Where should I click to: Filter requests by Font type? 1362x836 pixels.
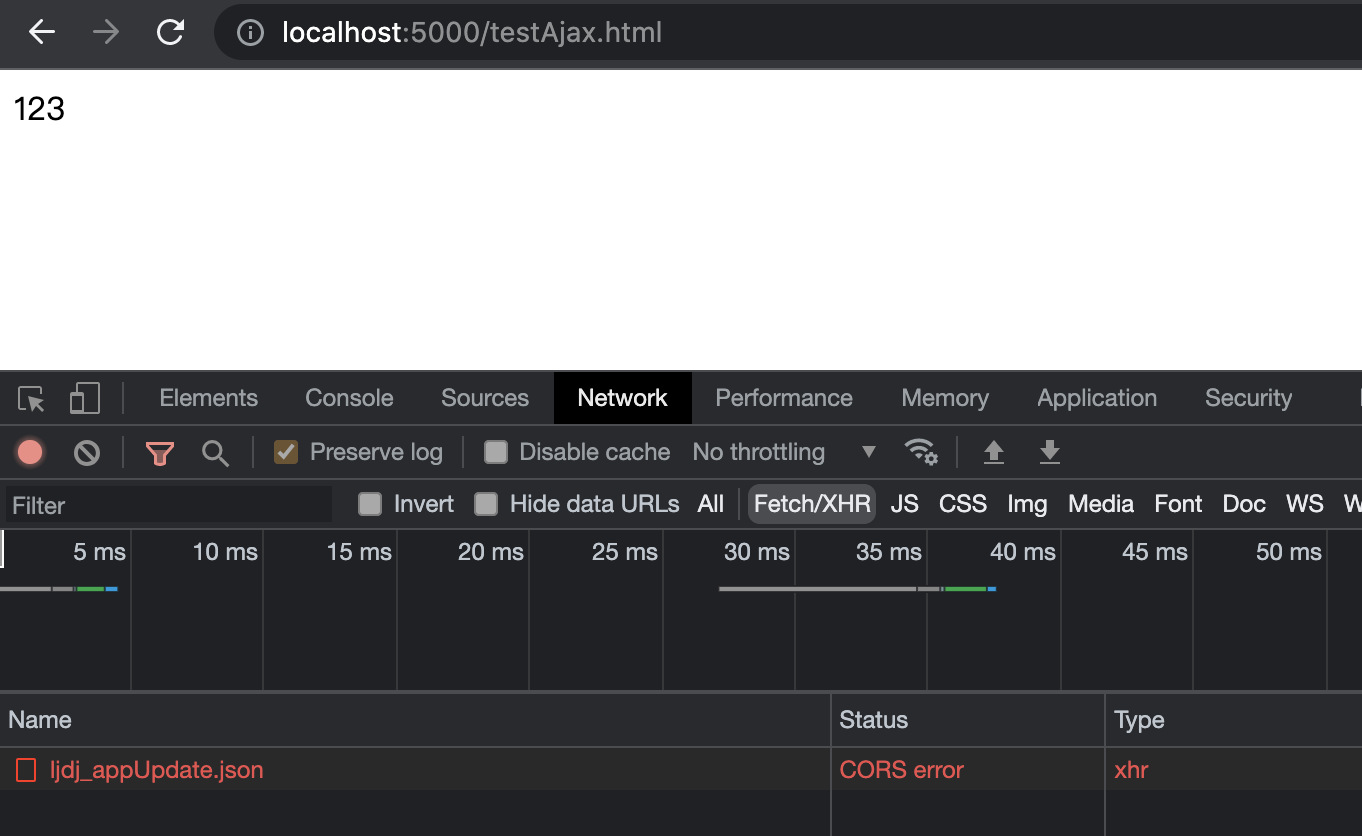[1178, 504]
